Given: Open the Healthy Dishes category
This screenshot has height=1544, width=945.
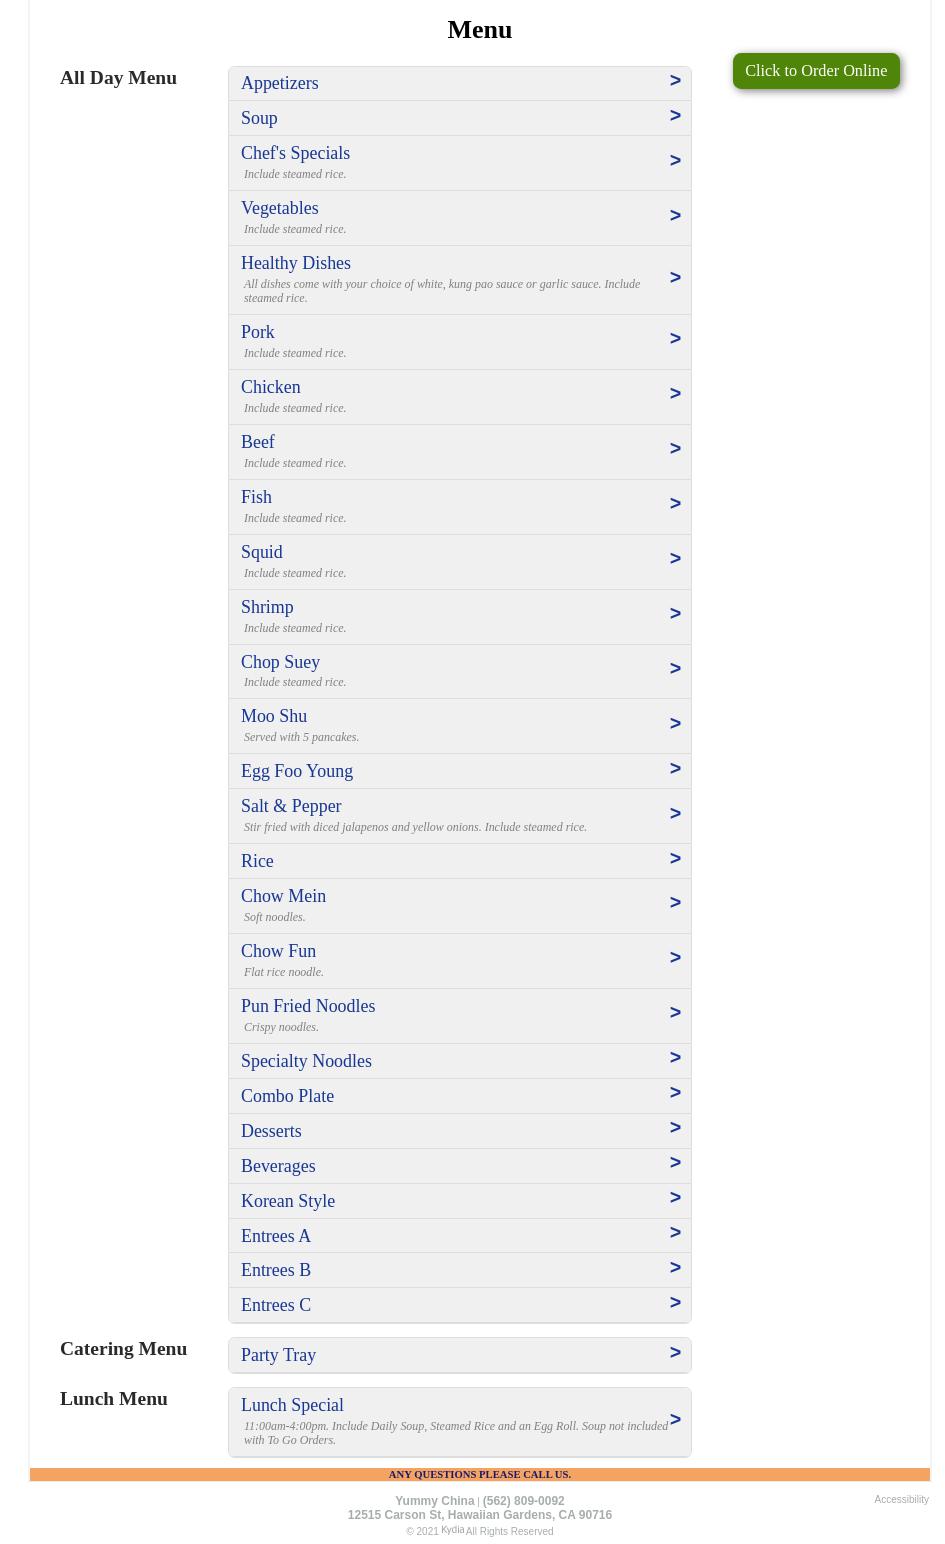Looking at the screenshot, I should (296, 263).
